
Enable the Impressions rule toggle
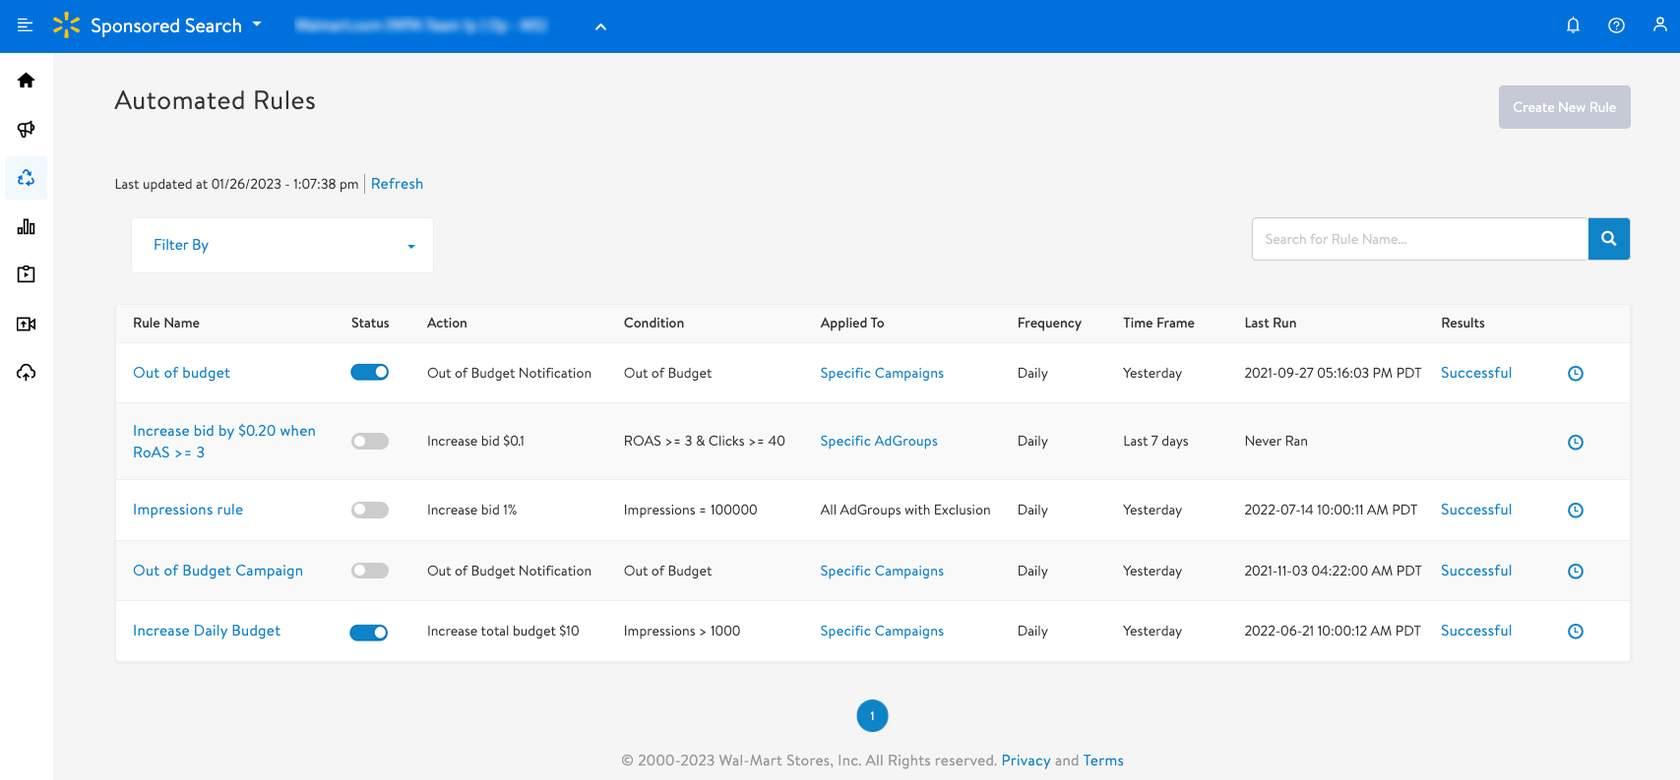(x=369, y=510)
